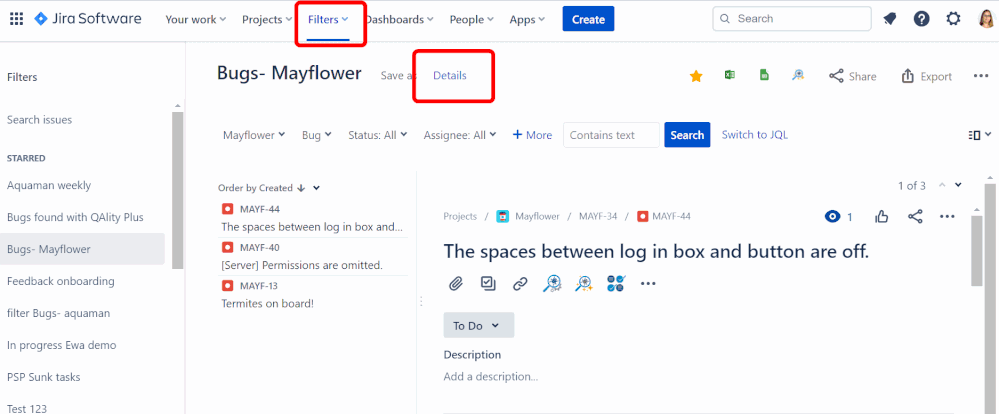
Task: Add more criteria with + More
Action: 532,135
